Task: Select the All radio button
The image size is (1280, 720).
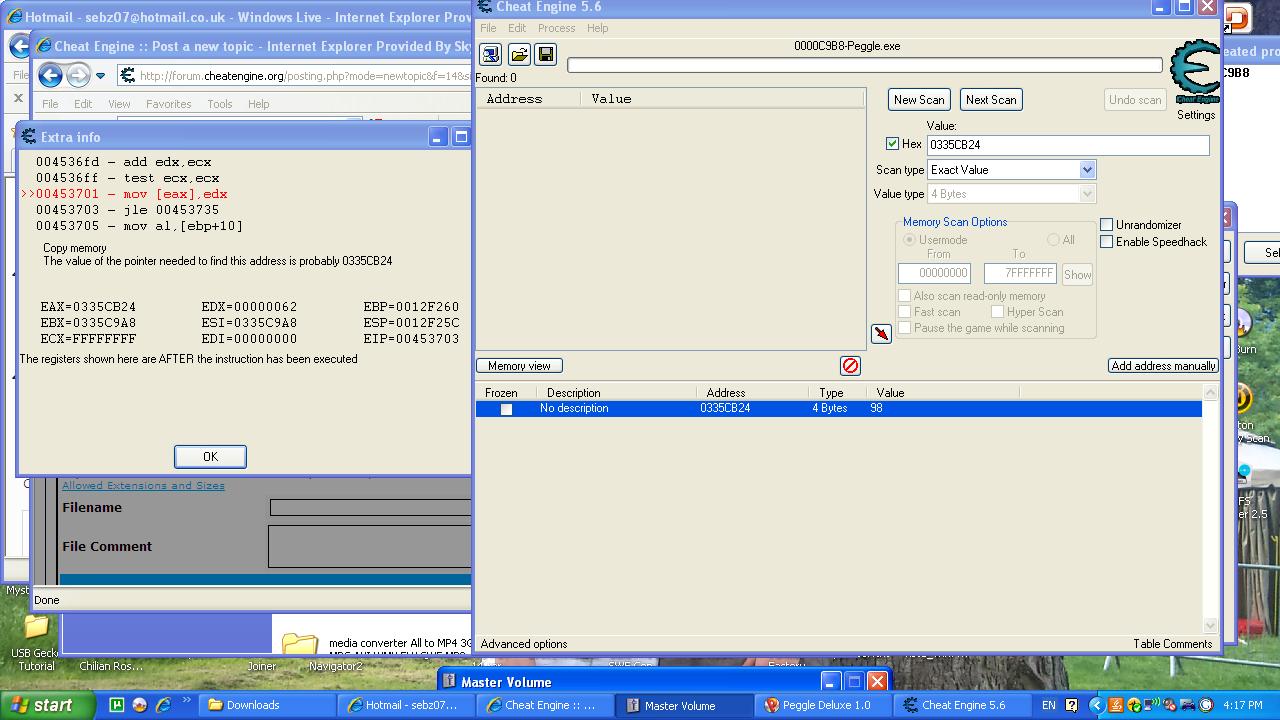Action: pyautogui.click(x=1053, y=240)
